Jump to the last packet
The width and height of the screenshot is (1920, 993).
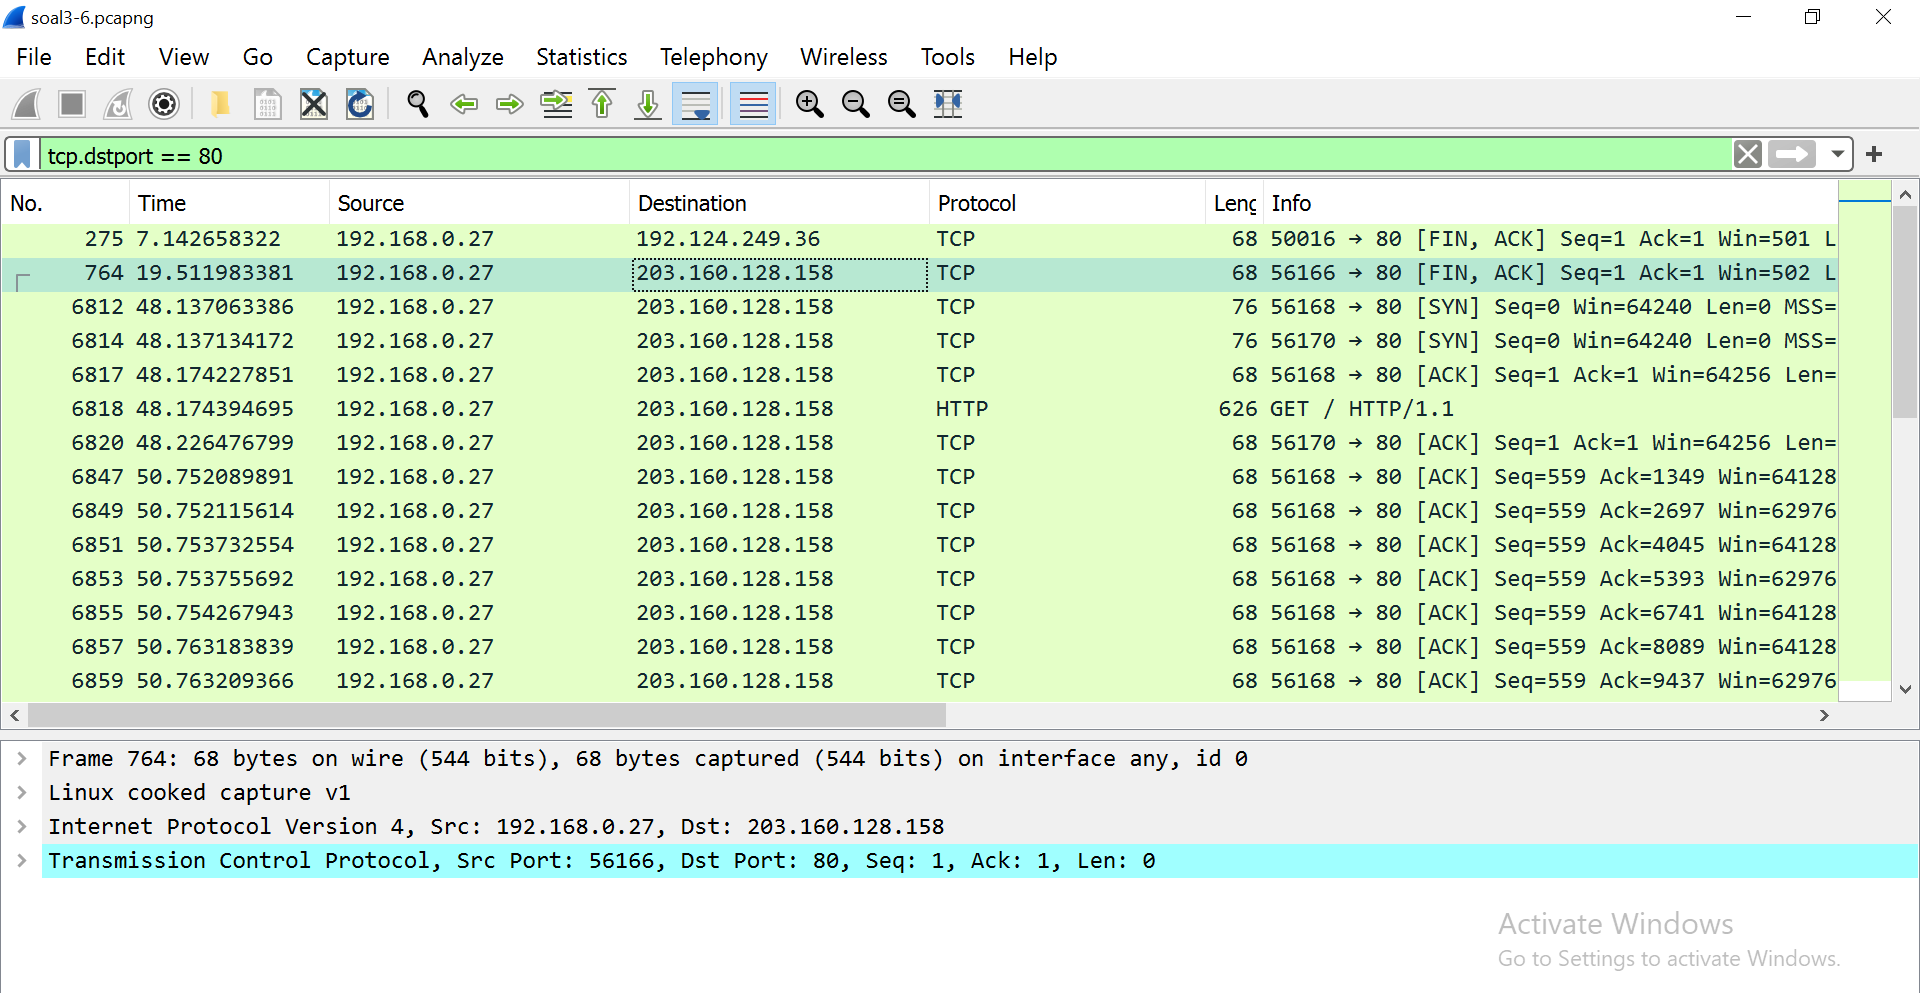648,104
